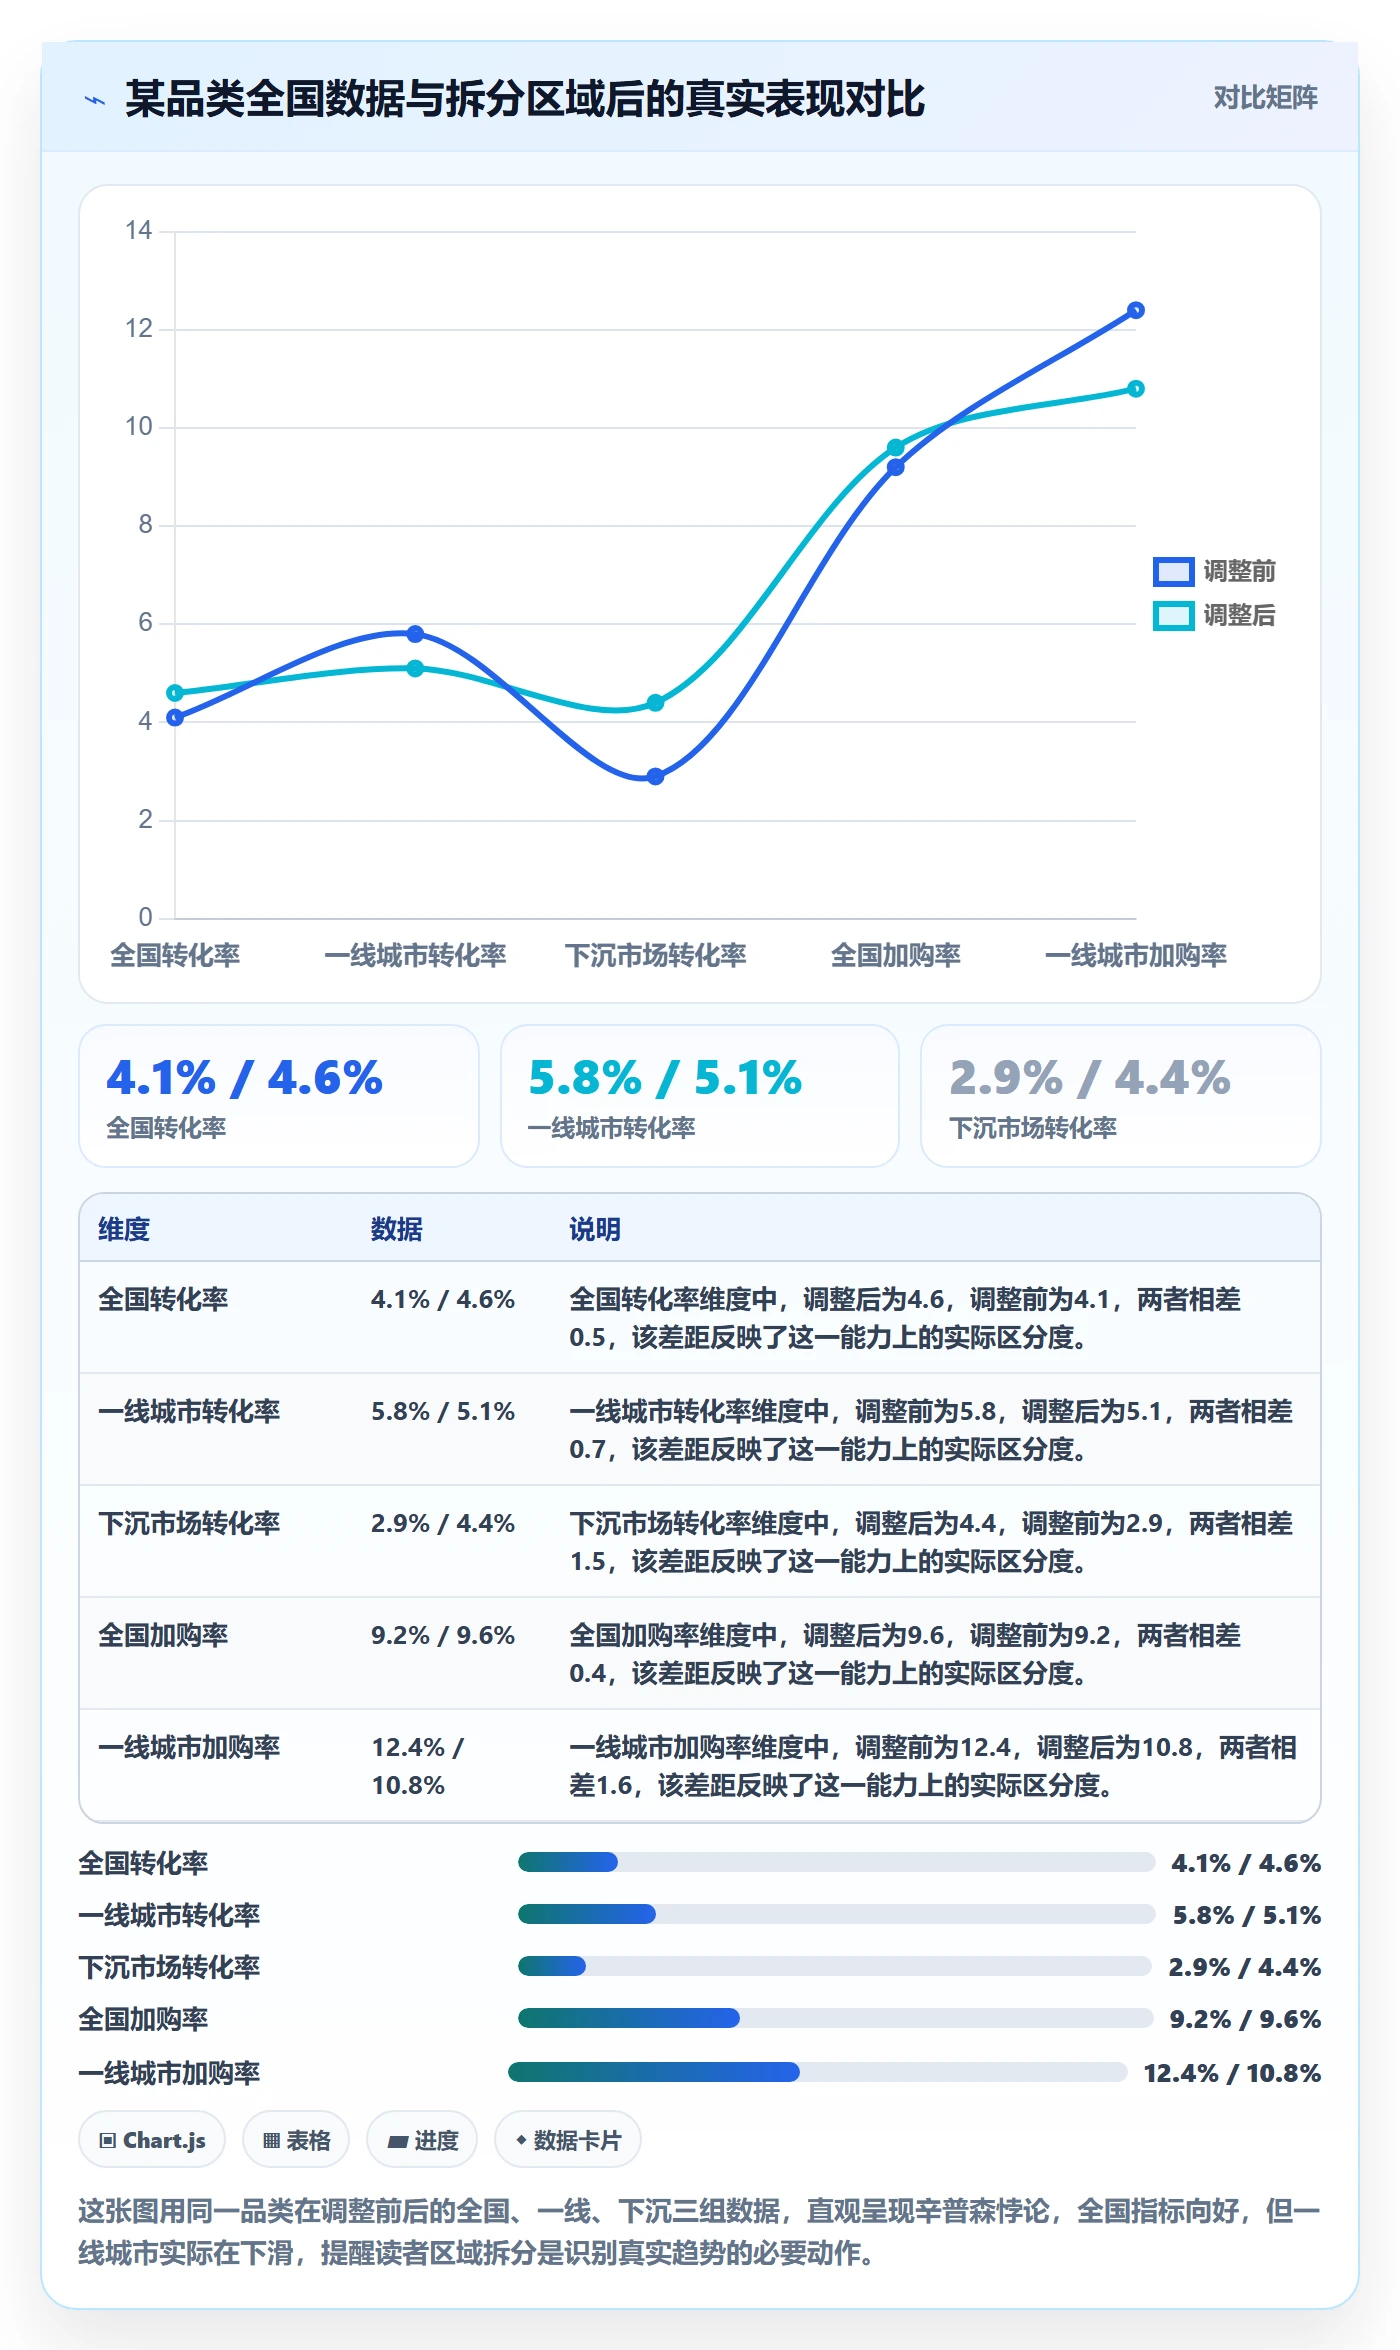Viewport: 1400px width, 2350px height.
Task: Select the 4.1% / 4.6% 全国转化率 card
Action: (279, 1096)
